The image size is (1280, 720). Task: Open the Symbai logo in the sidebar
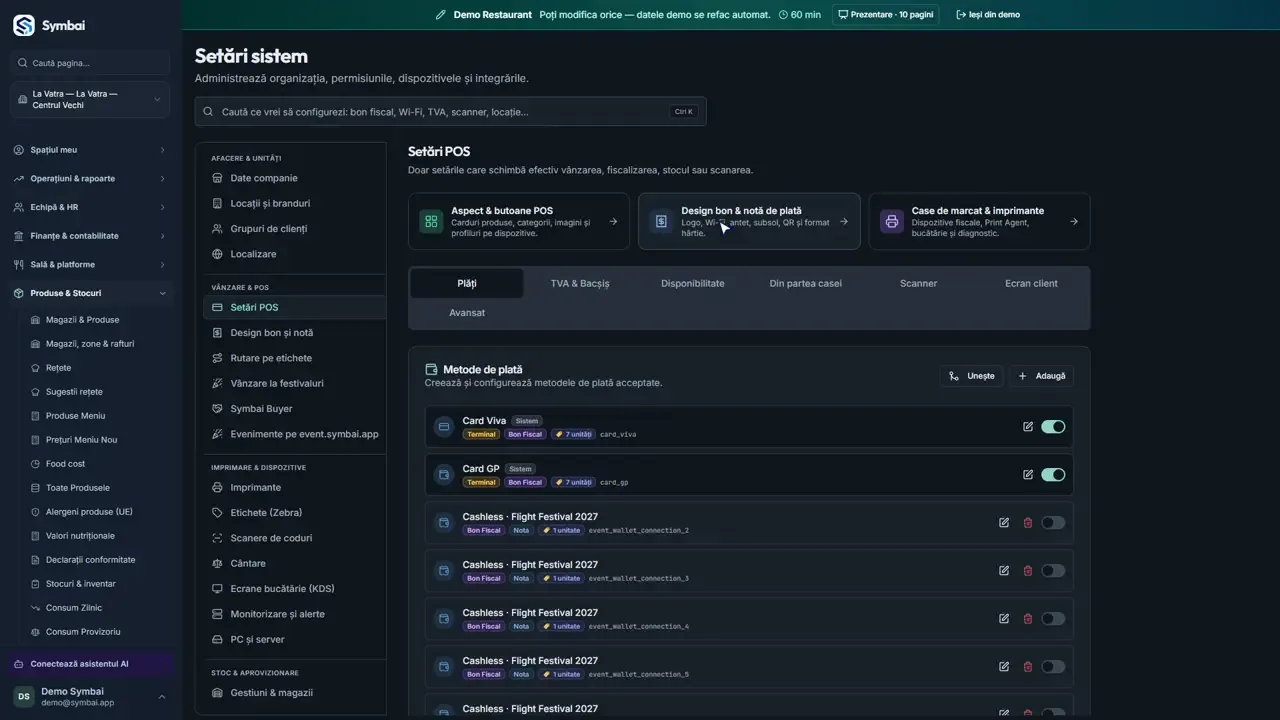[x=24, y=26]
